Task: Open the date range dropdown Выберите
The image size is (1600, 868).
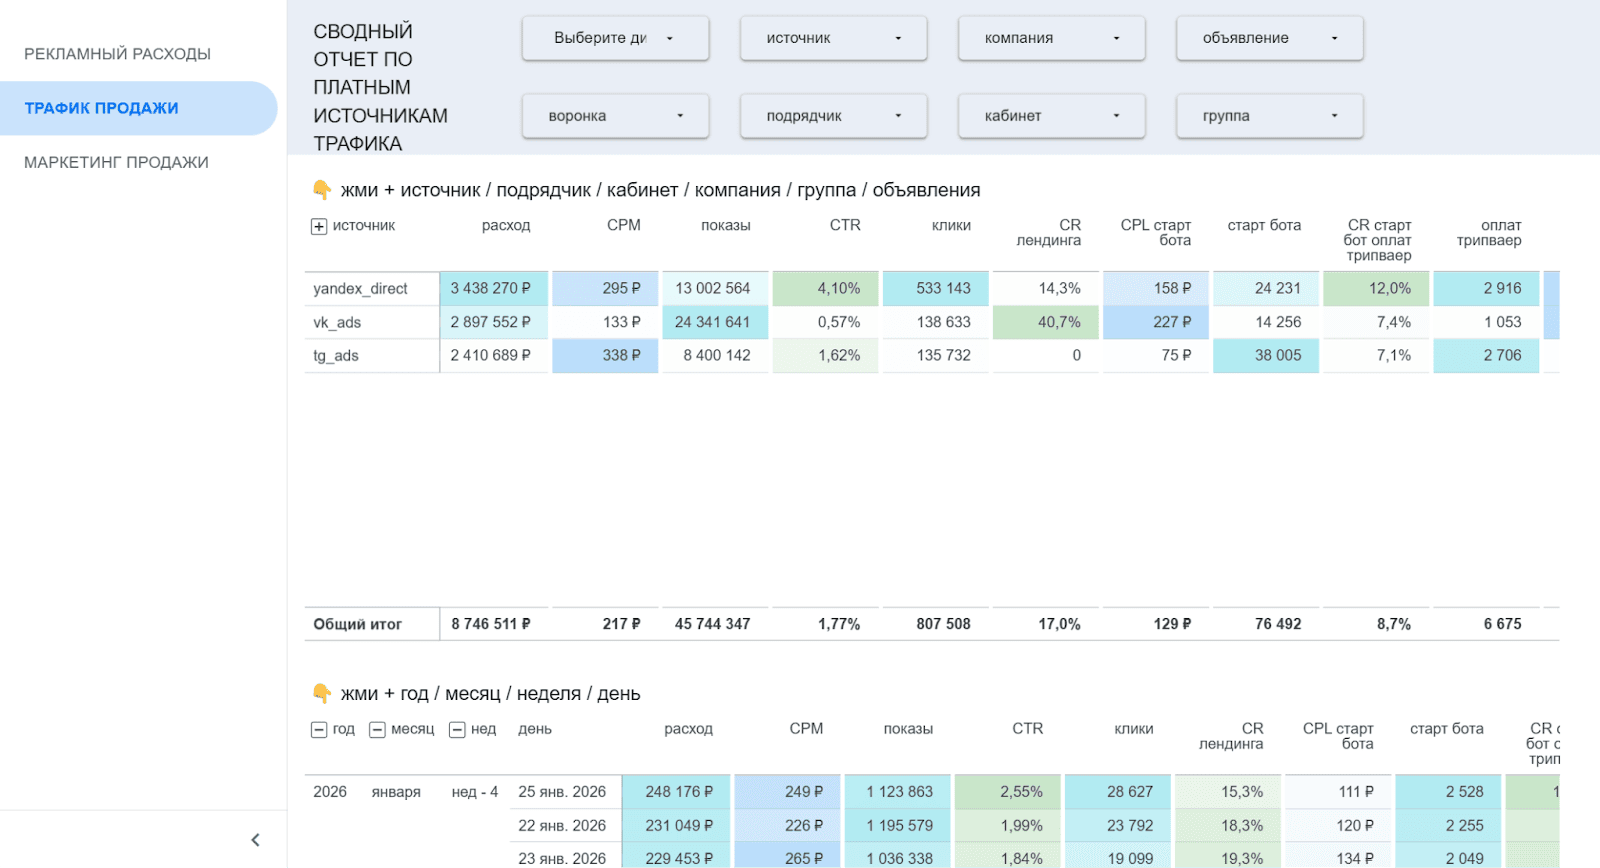Action: click(x=615, y=38)
